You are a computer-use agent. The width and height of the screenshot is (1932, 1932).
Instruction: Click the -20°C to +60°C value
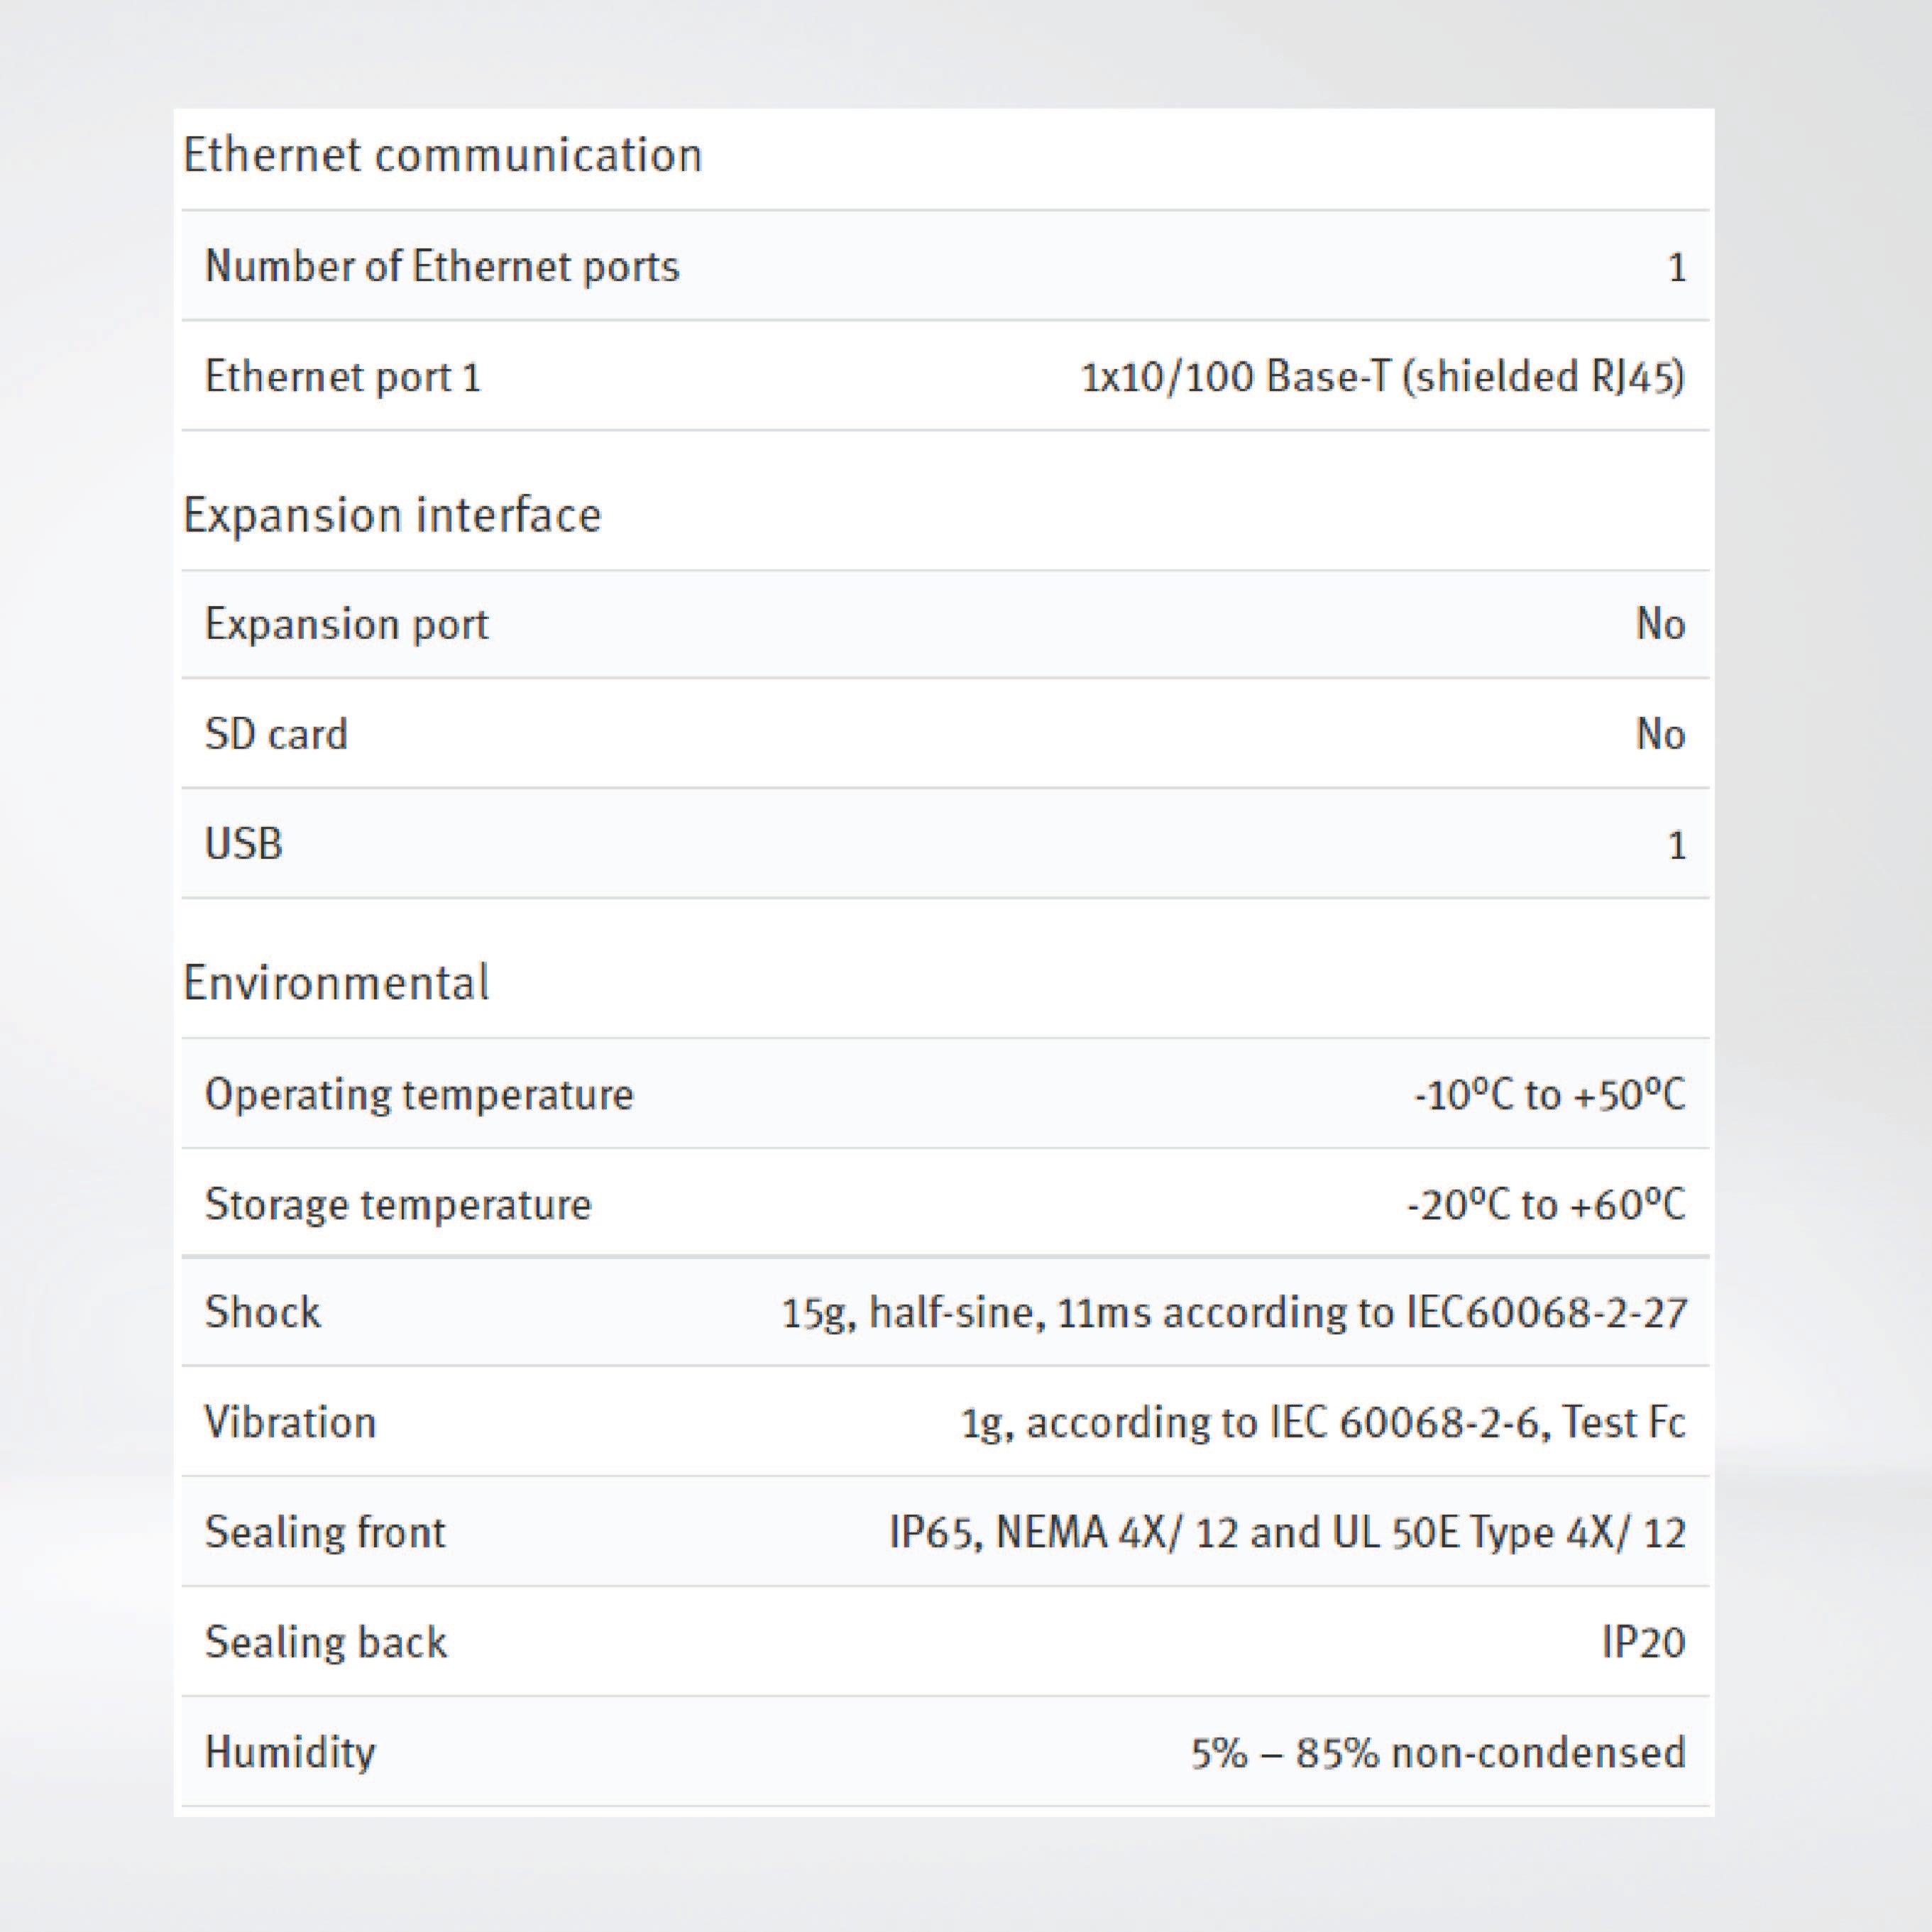[1546, 1204]
